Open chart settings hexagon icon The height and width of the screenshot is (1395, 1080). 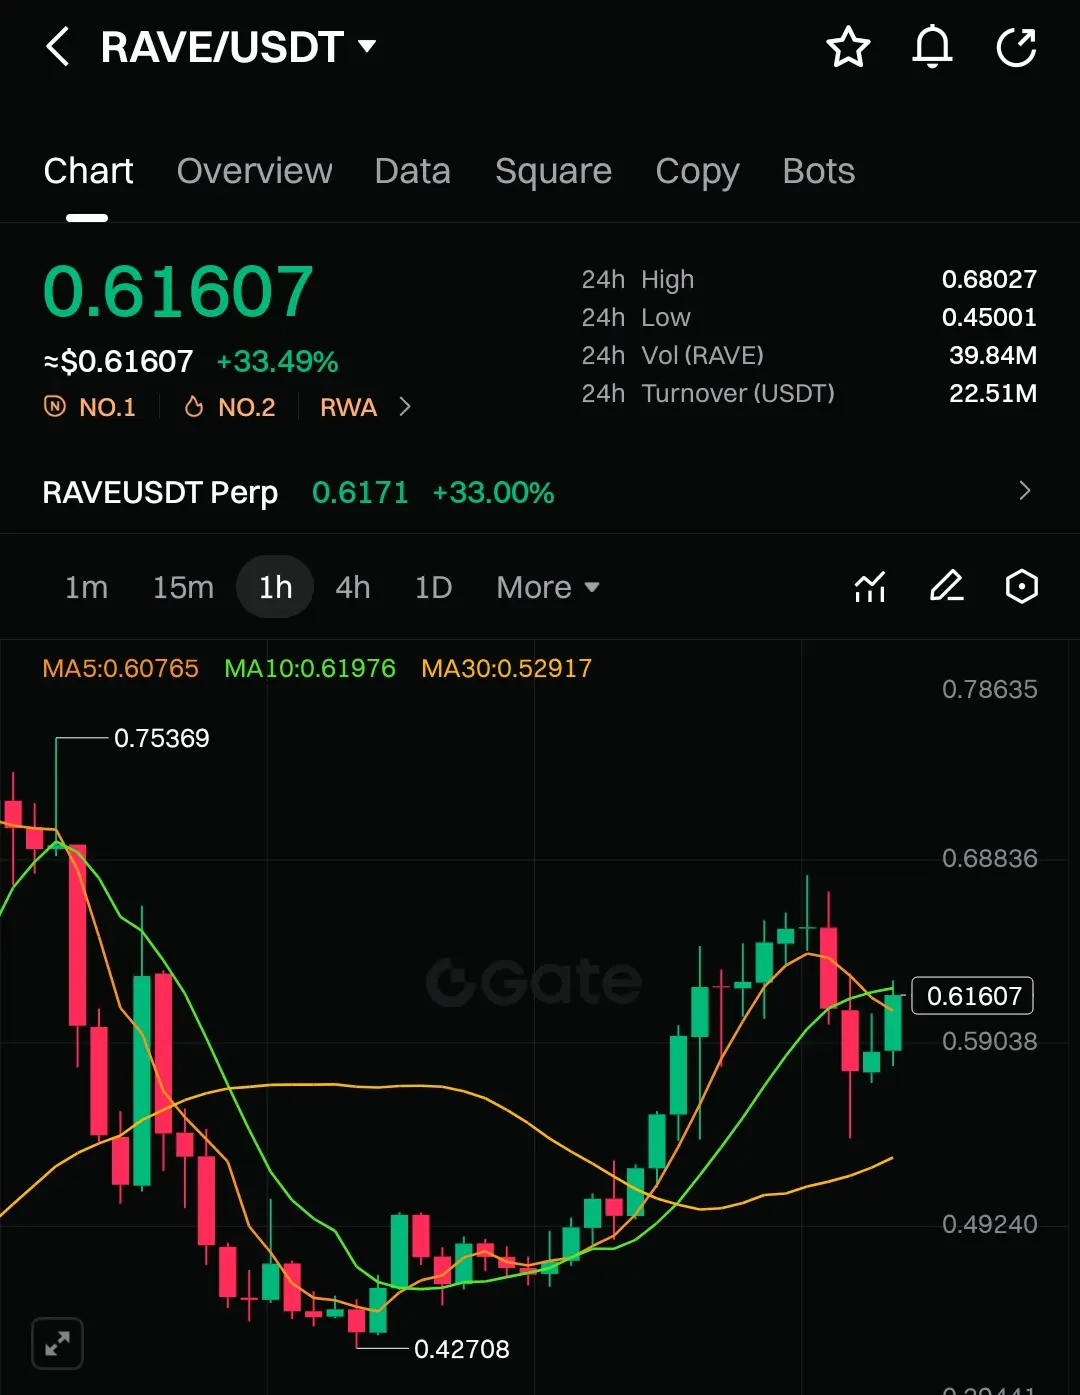click(1021, 587)
